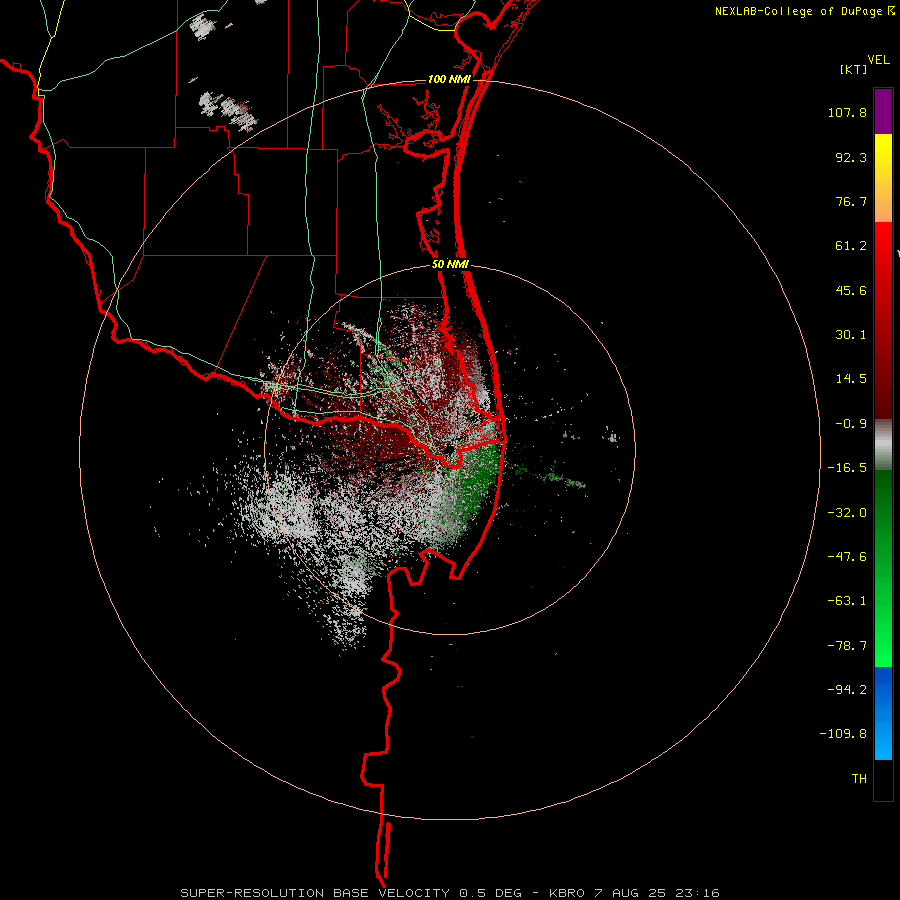Select the 30.1 velocity scale value
This screenshot has width=900, height=900.
(851, 335)
